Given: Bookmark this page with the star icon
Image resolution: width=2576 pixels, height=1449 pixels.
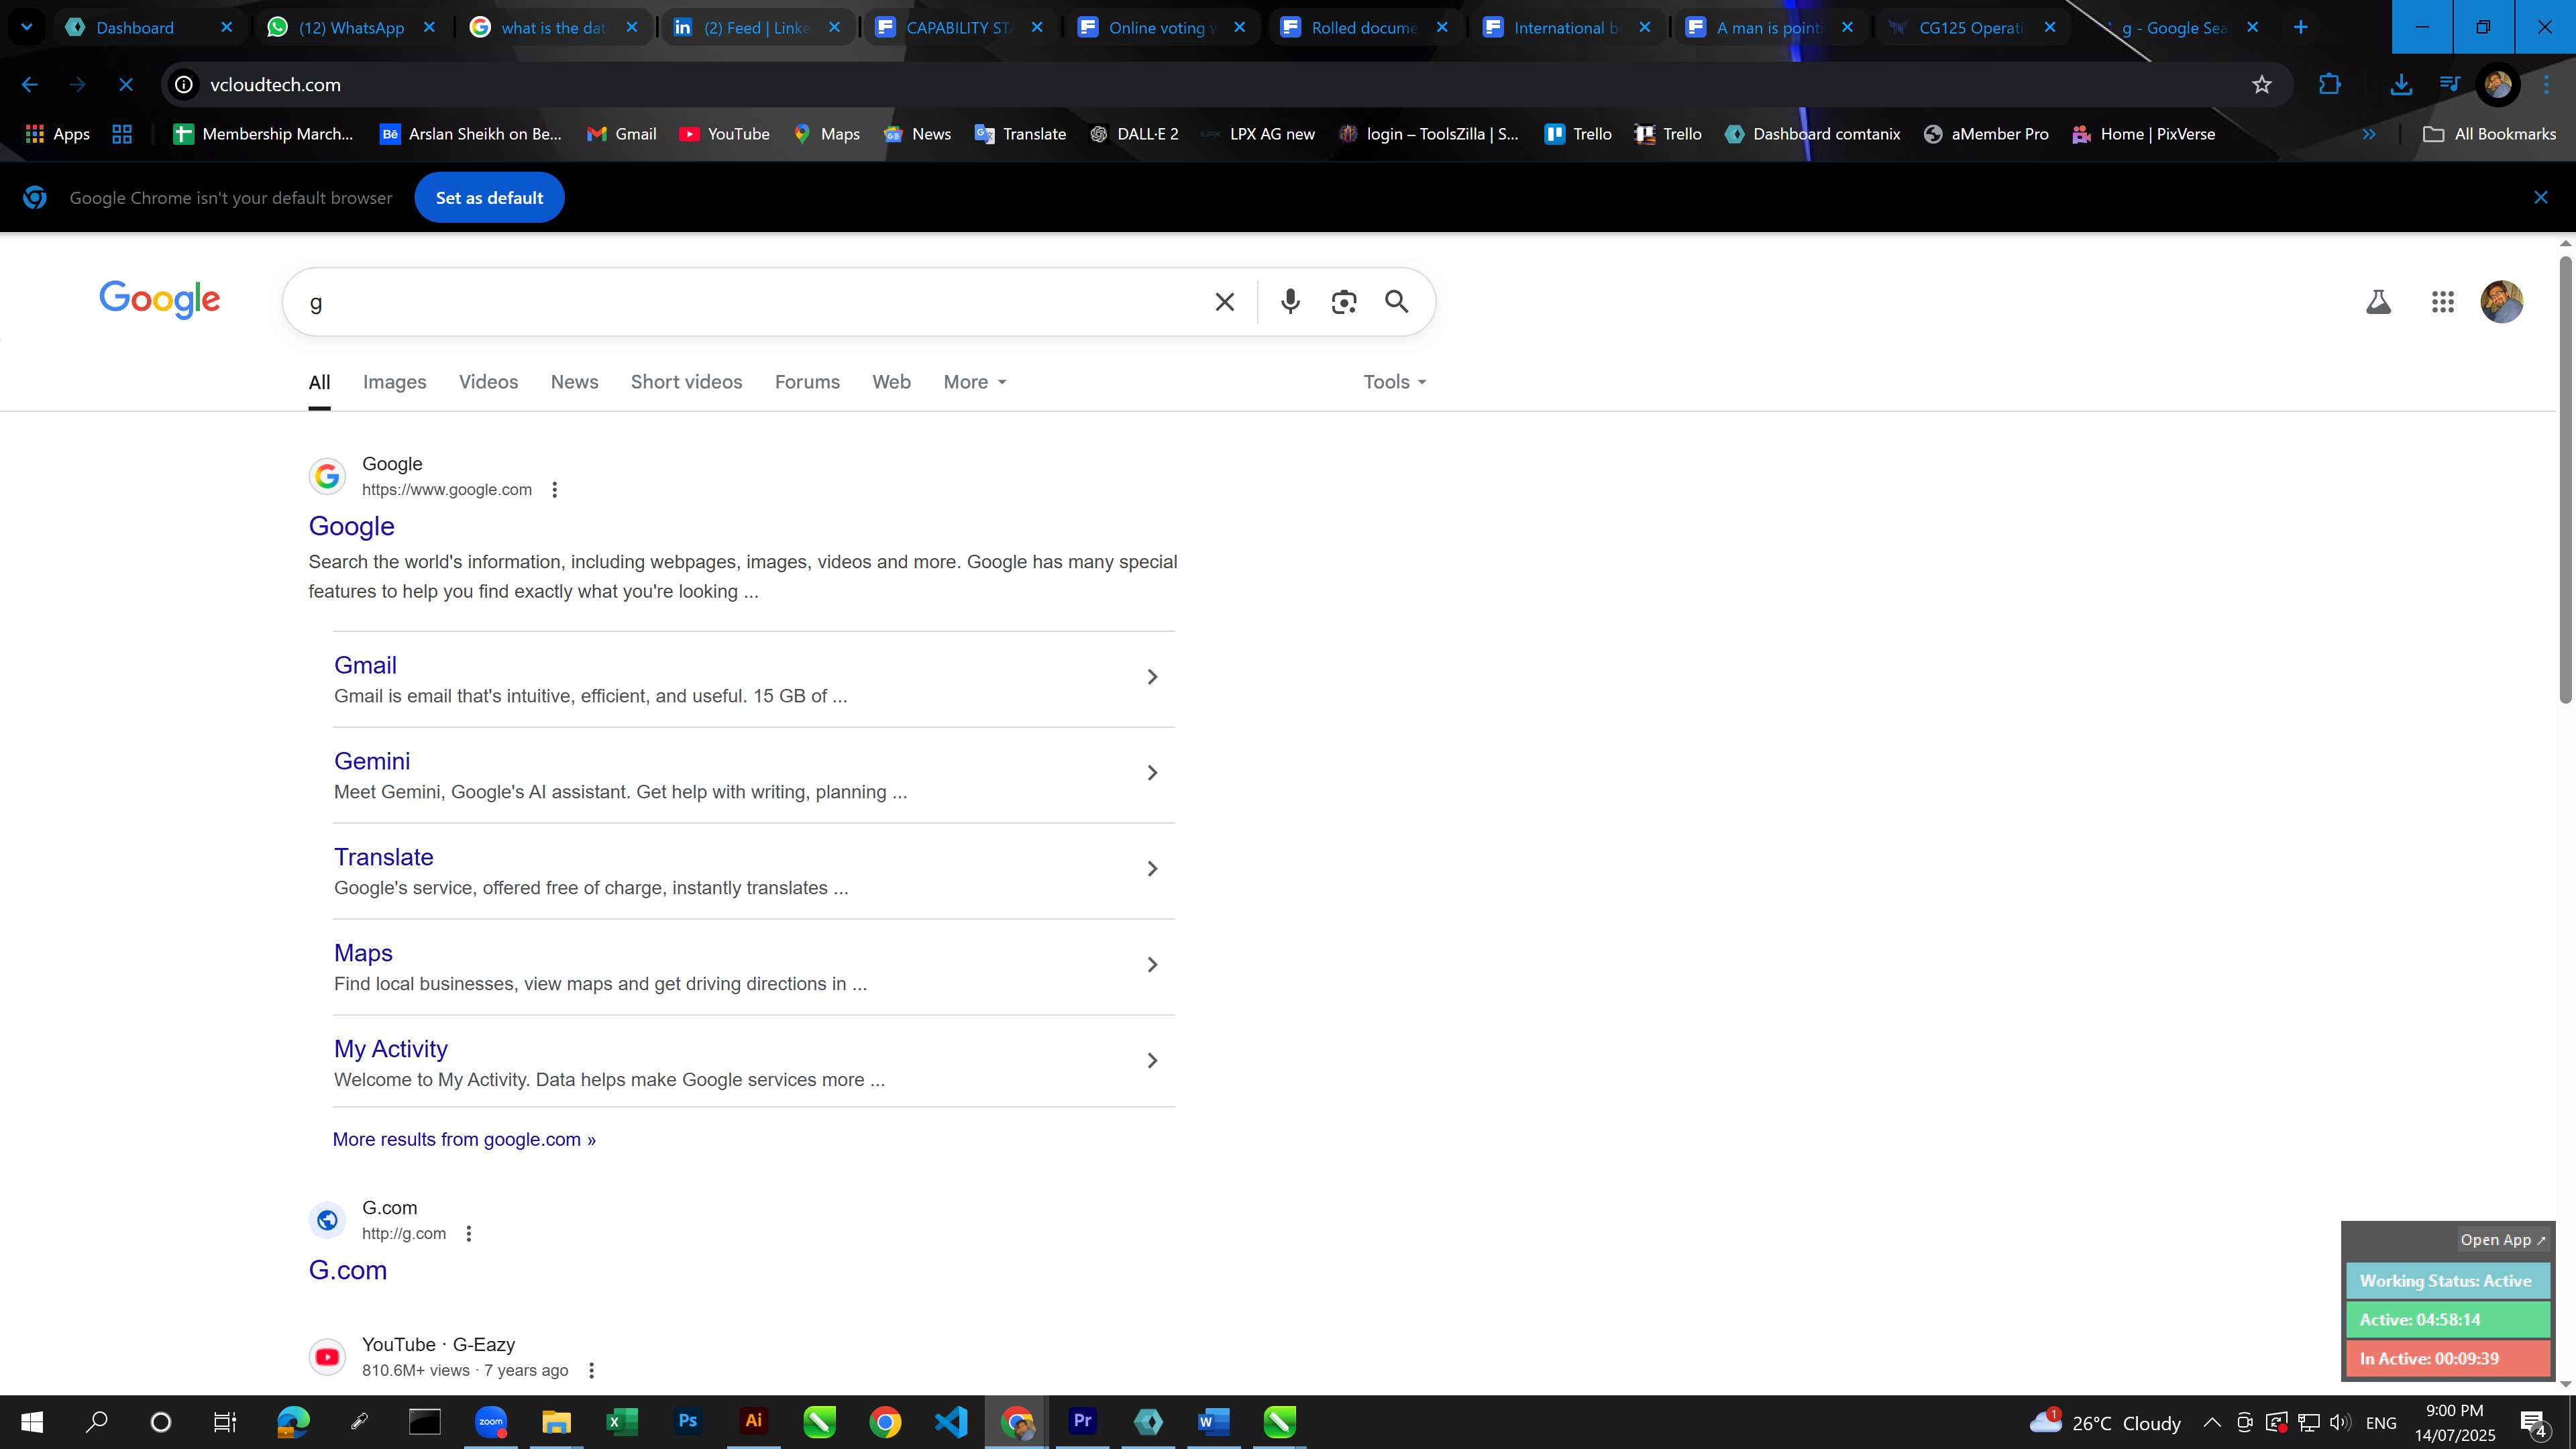Looking at the screenshot, I should [x=2261, y=85].
